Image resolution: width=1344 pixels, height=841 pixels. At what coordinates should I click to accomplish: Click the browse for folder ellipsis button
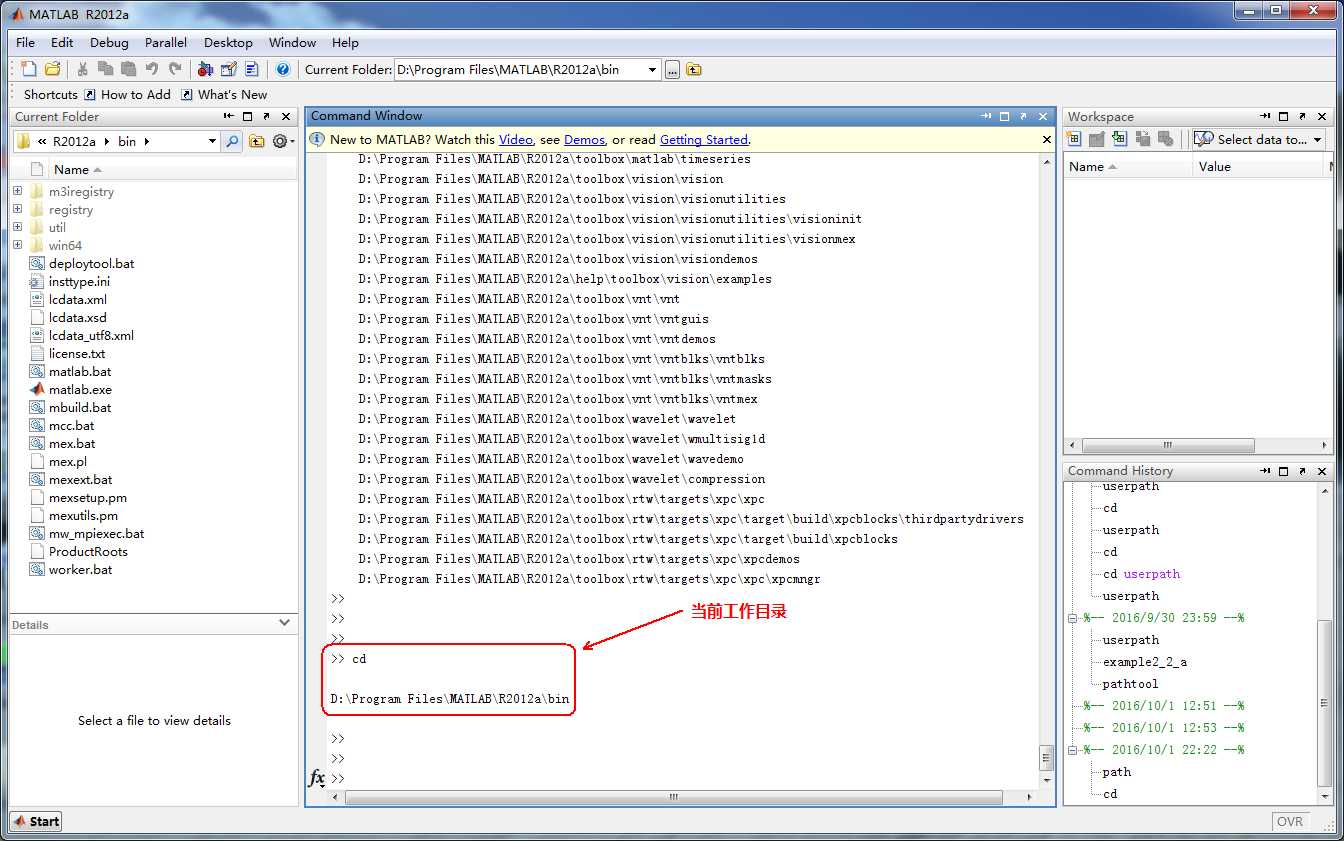pyautogui.click(x=673, y=69)
